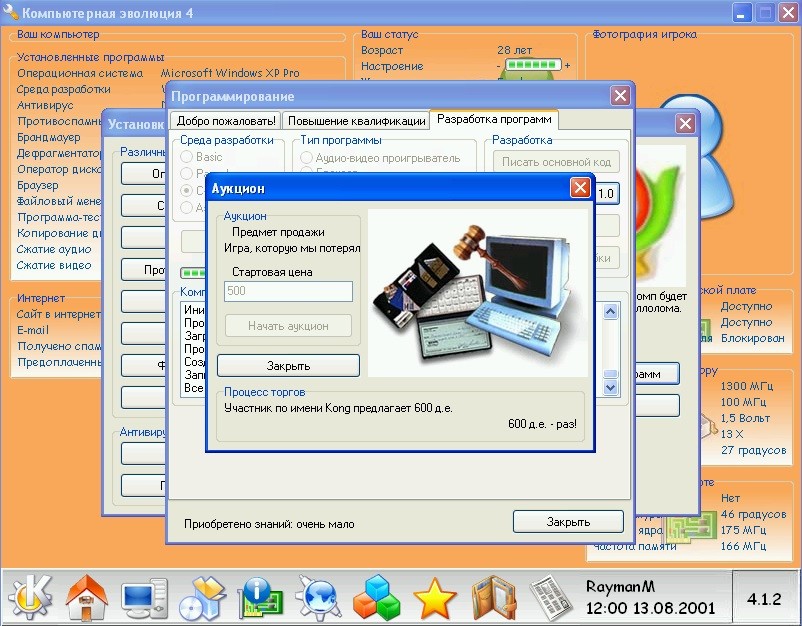The image size is (802, 626).
Task: Click the selected radio button in Среда разработки
Action: coord(187,190)
